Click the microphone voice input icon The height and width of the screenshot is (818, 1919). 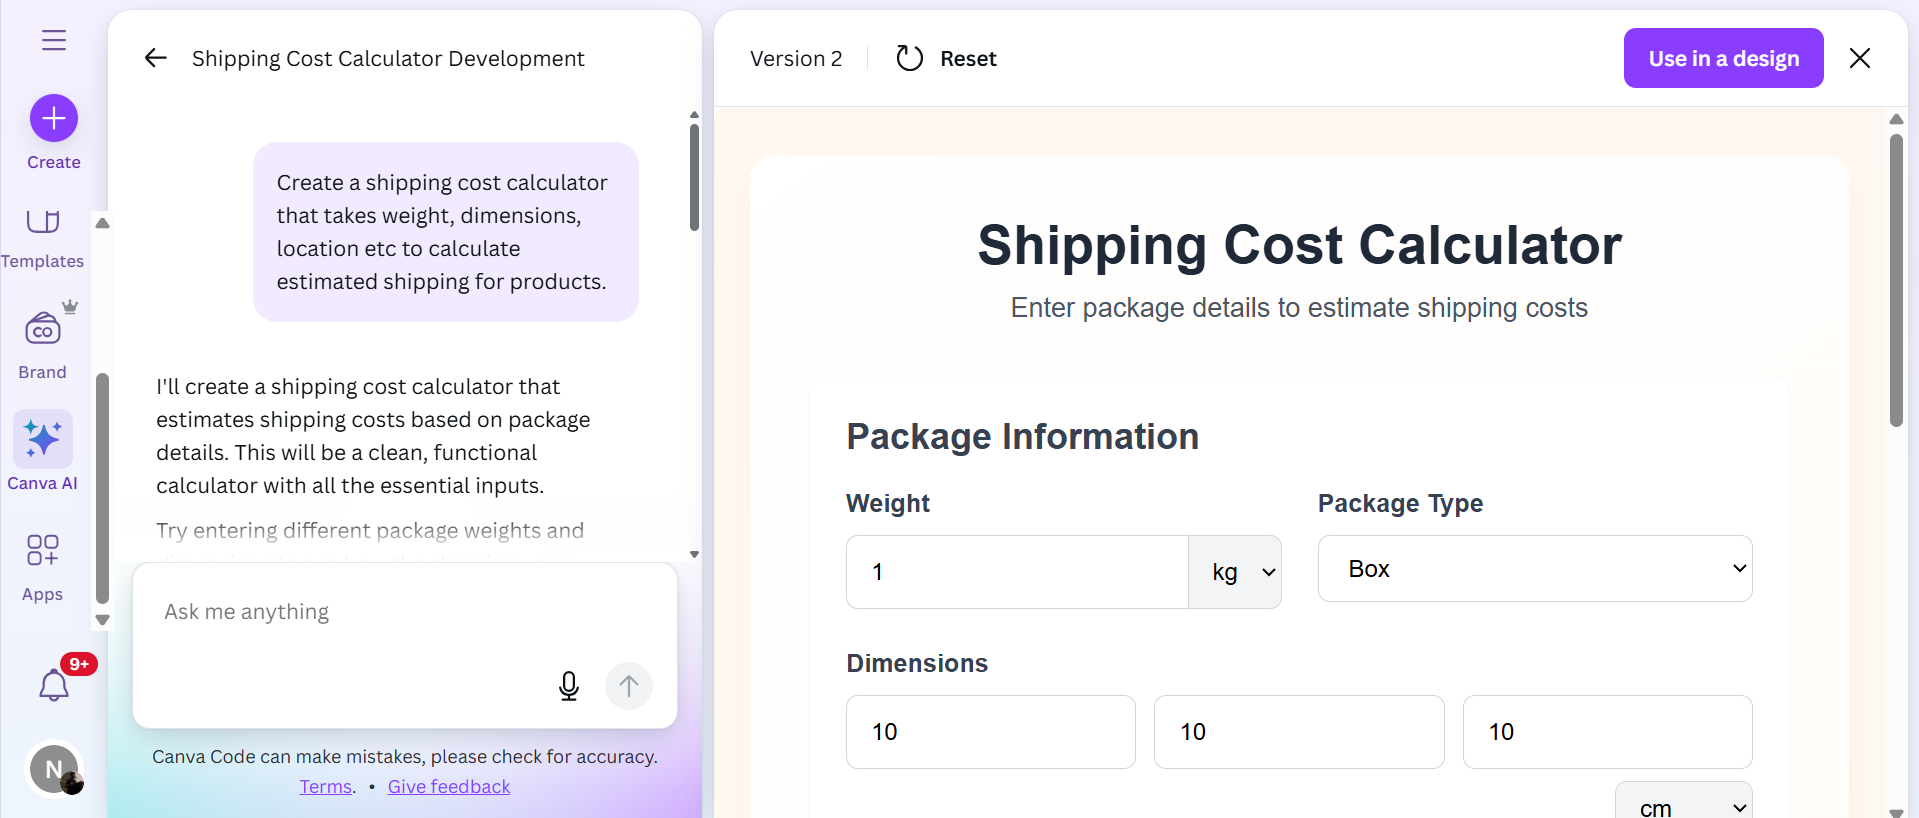pyautogui.click(x=568, y=686)
